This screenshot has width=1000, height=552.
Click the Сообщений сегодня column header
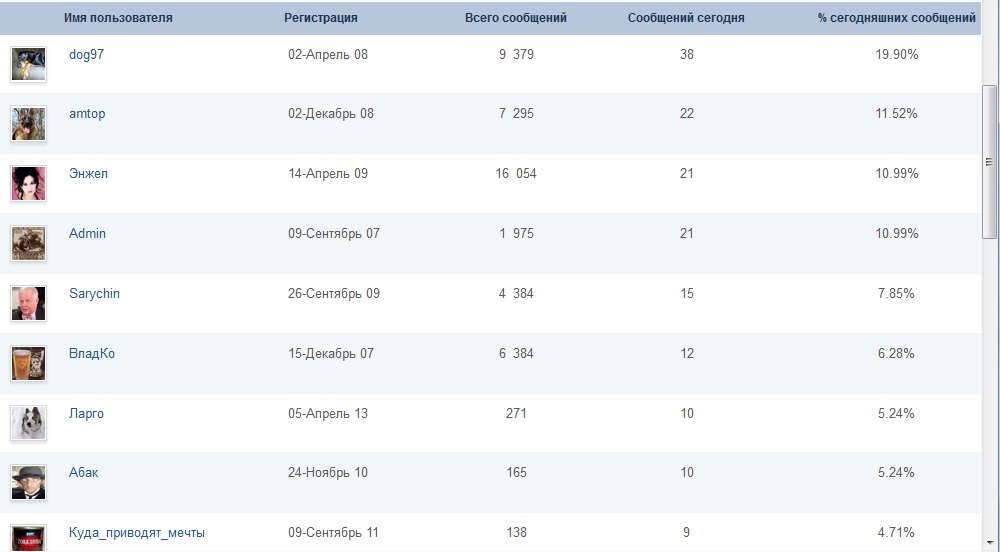point(686,18)
